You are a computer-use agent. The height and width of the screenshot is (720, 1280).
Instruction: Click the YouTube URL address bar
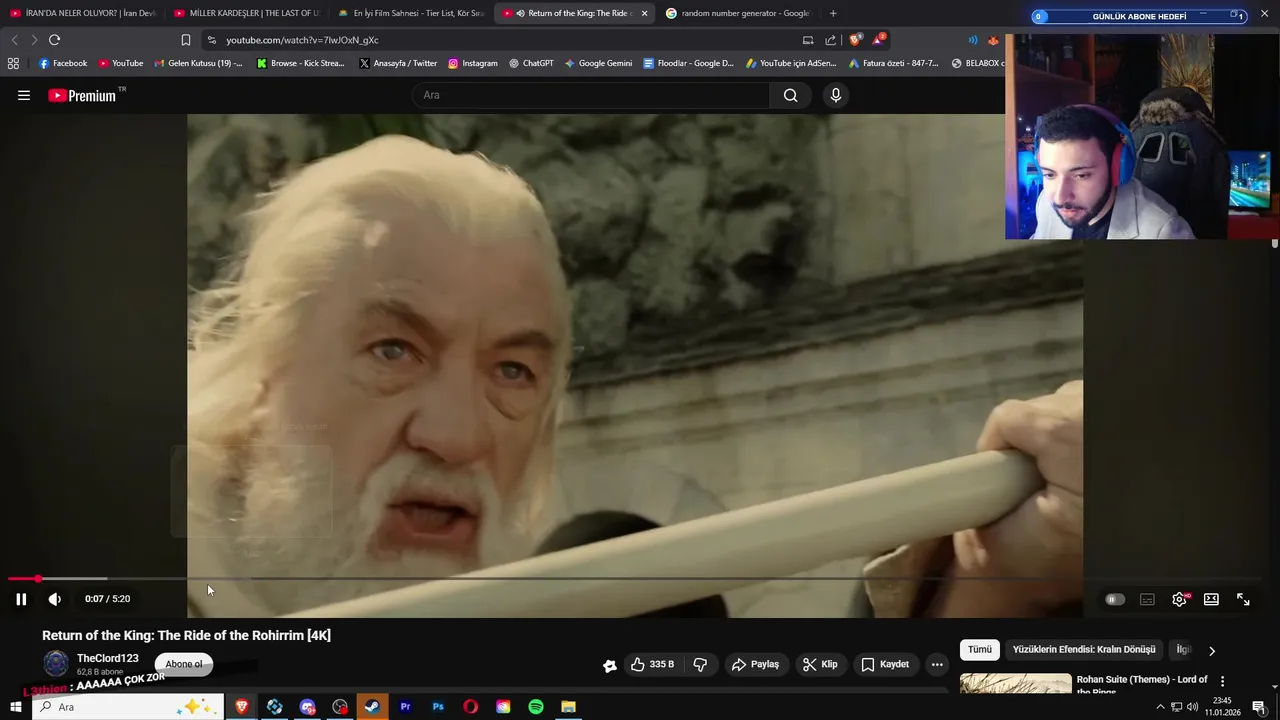500,40
